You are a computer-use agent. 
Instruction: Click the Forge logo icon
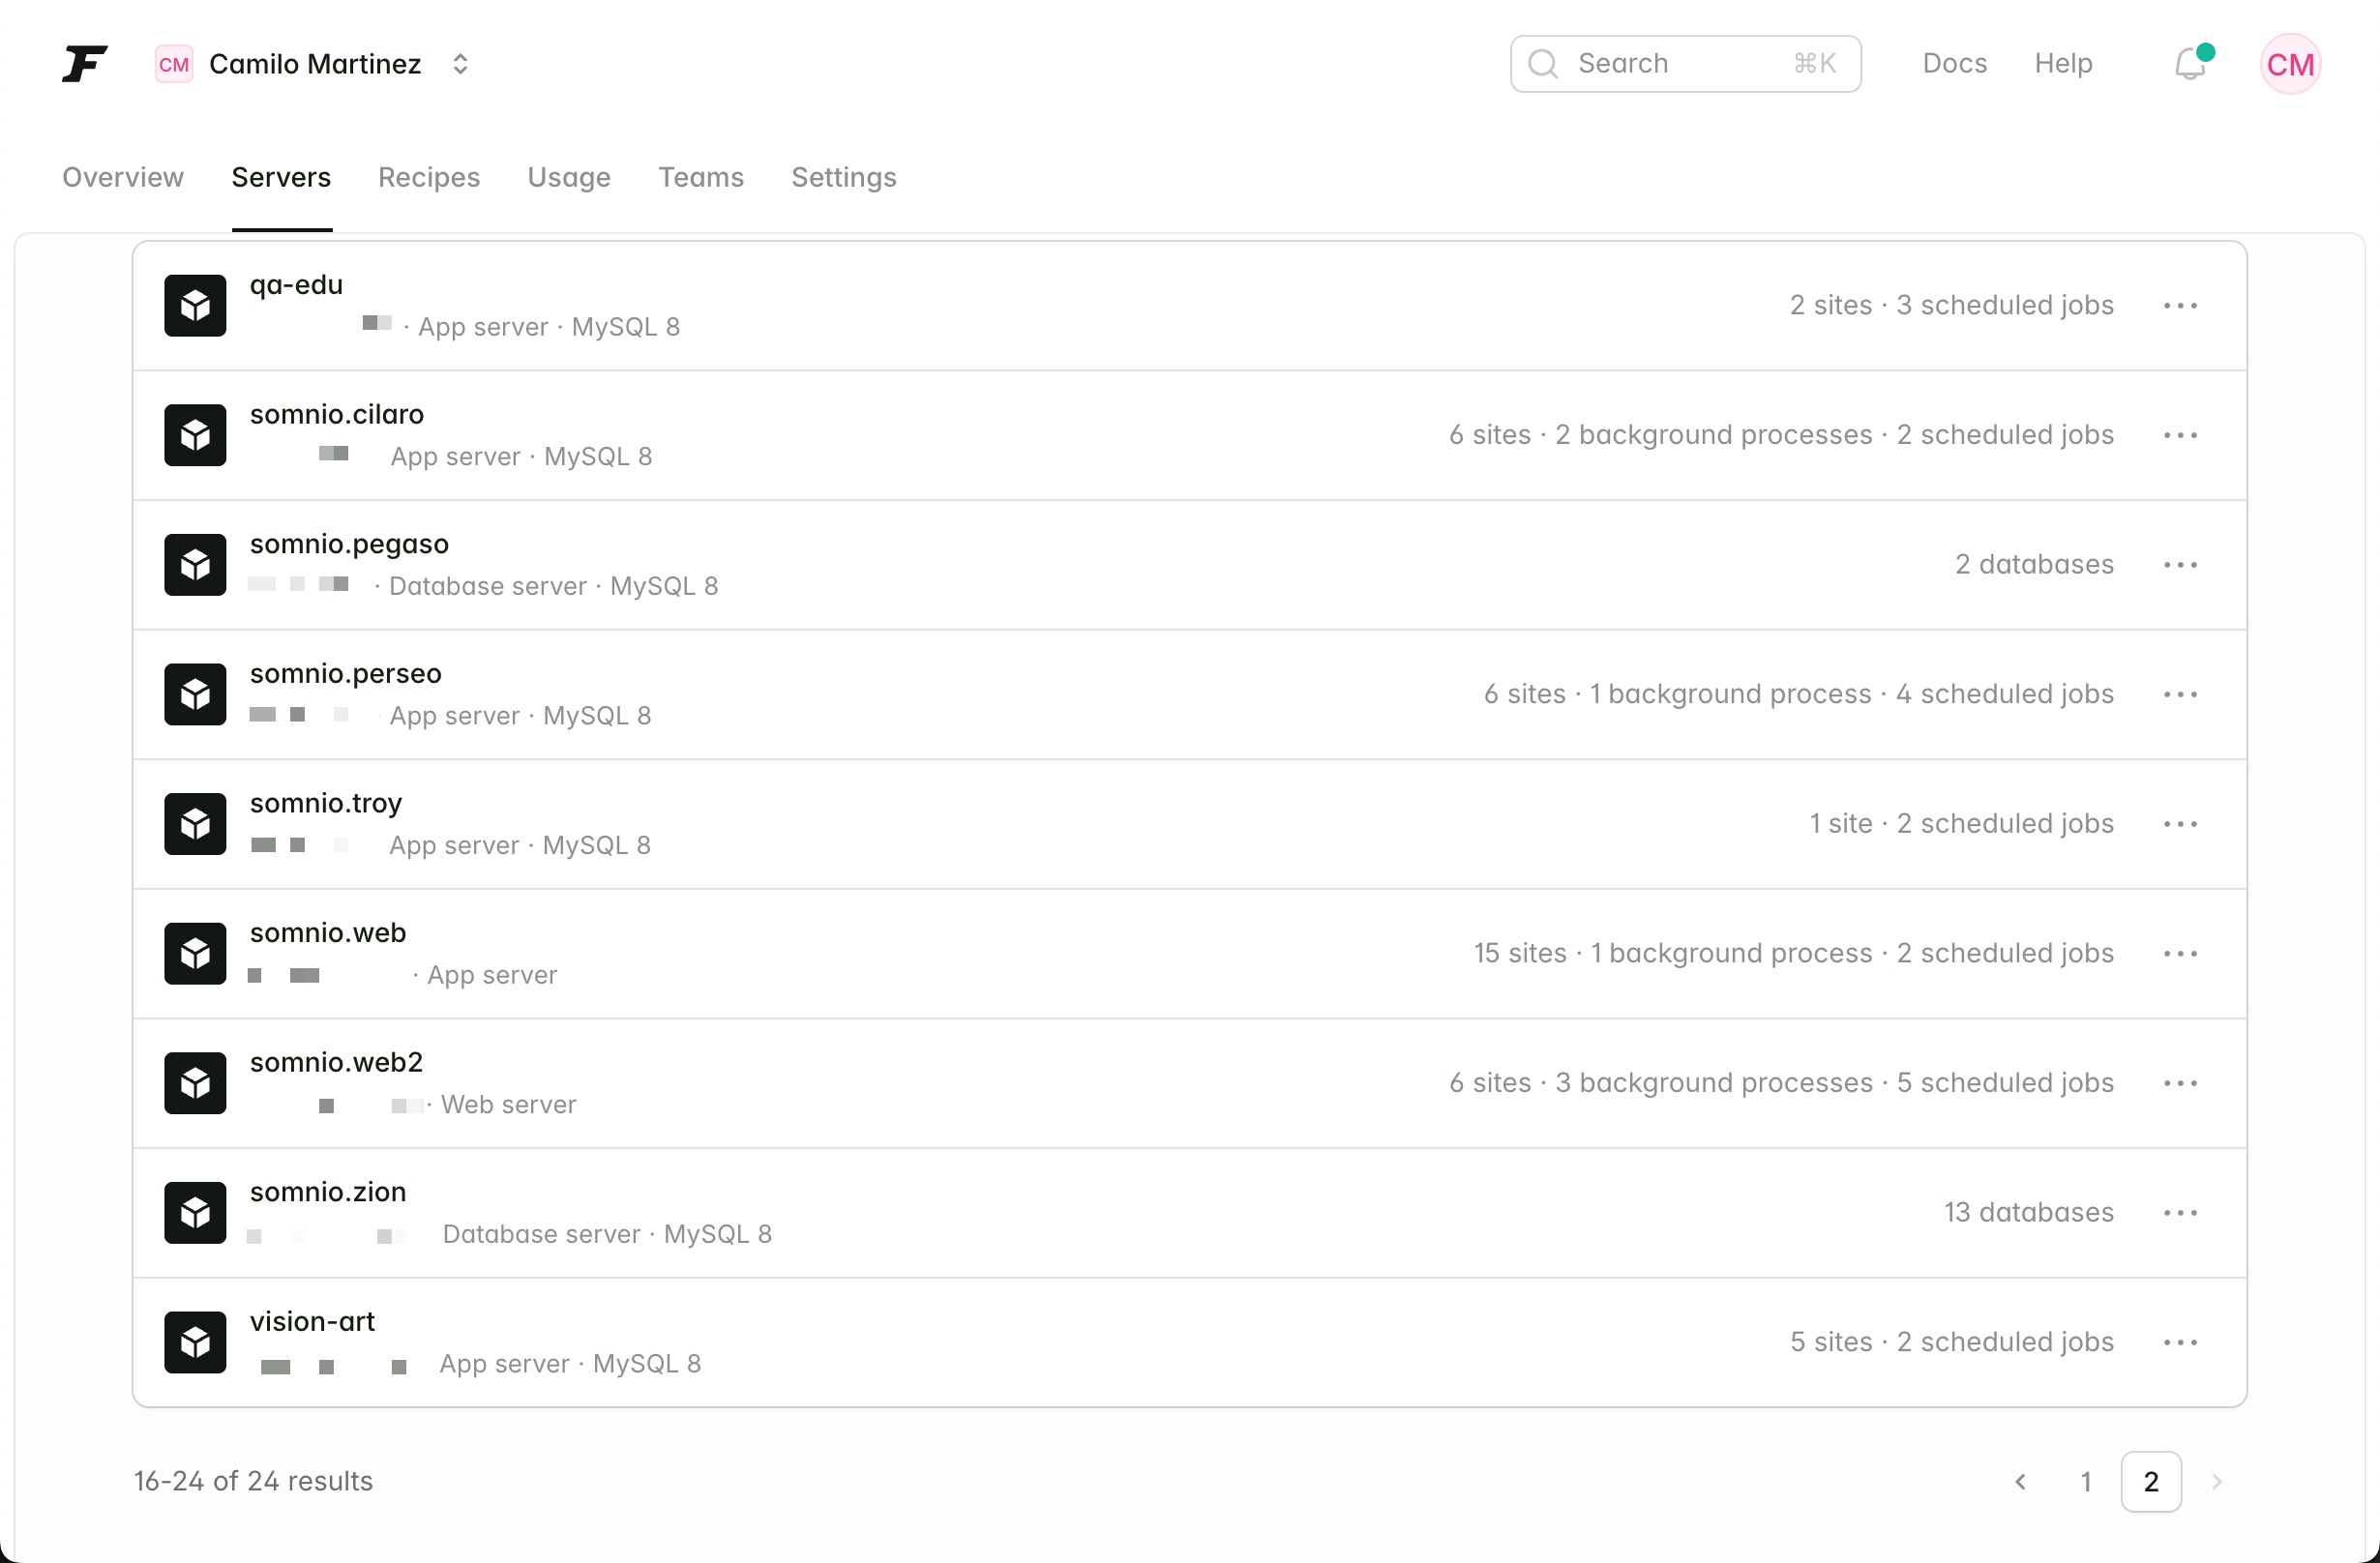(84, 64)
